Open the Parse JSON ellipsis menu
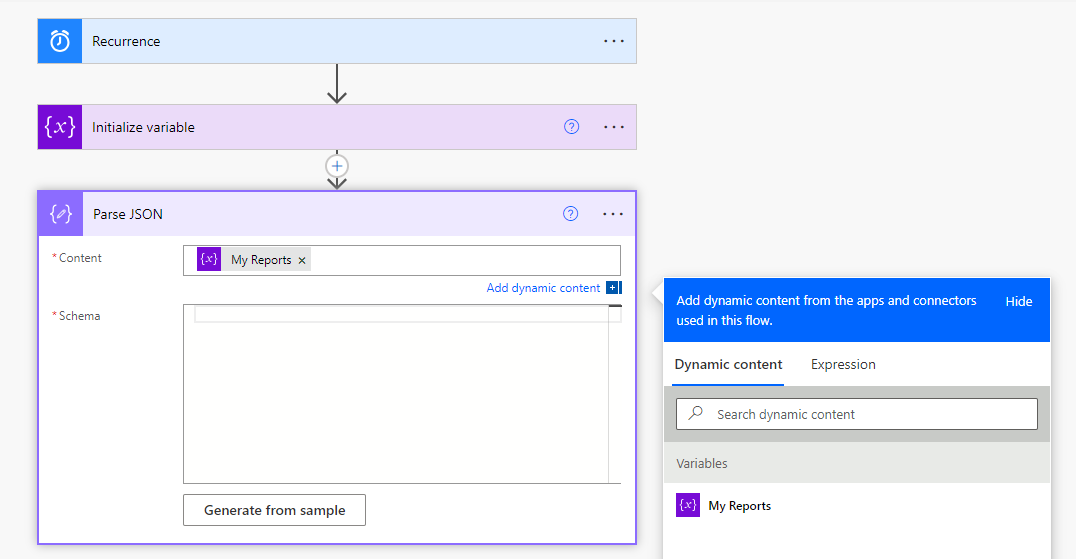The image size is (1076, 559). coord(613,214)
